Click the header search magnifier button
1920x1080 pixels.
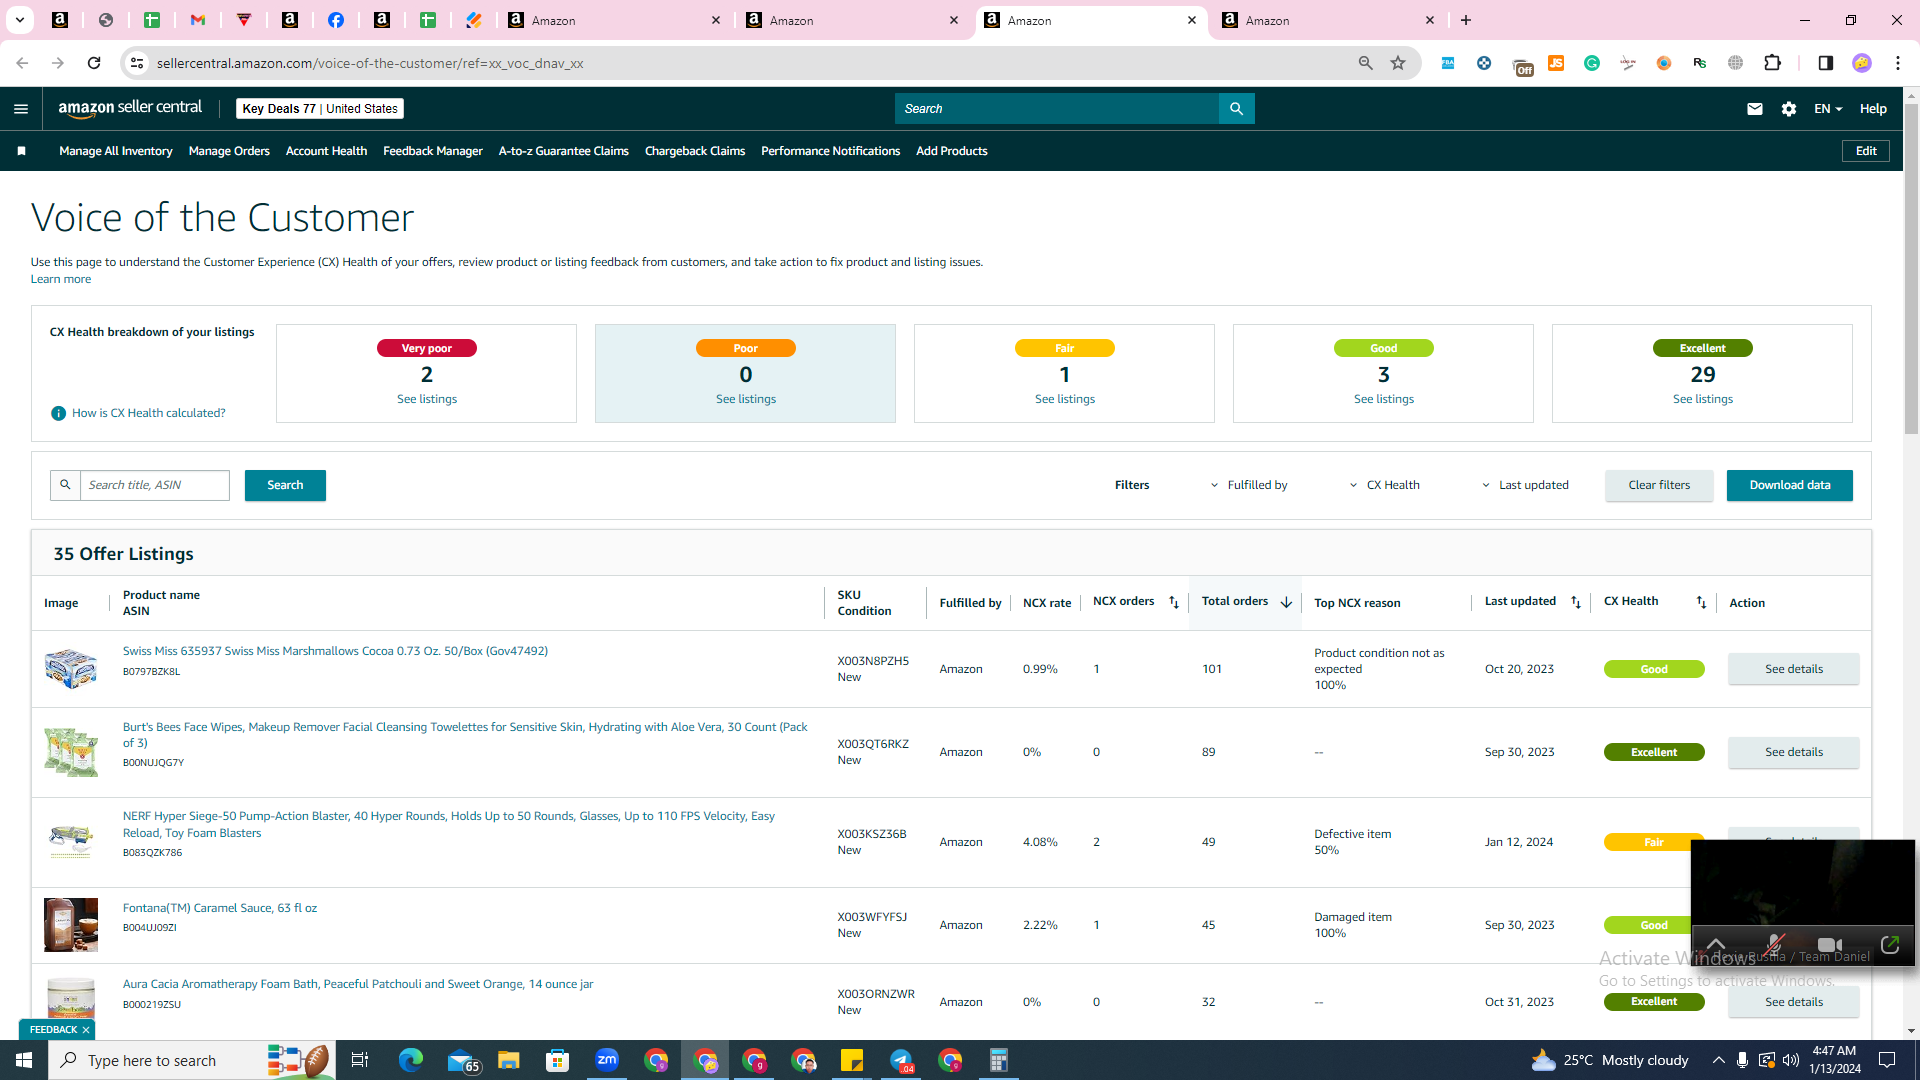[x=1236, y=109]
